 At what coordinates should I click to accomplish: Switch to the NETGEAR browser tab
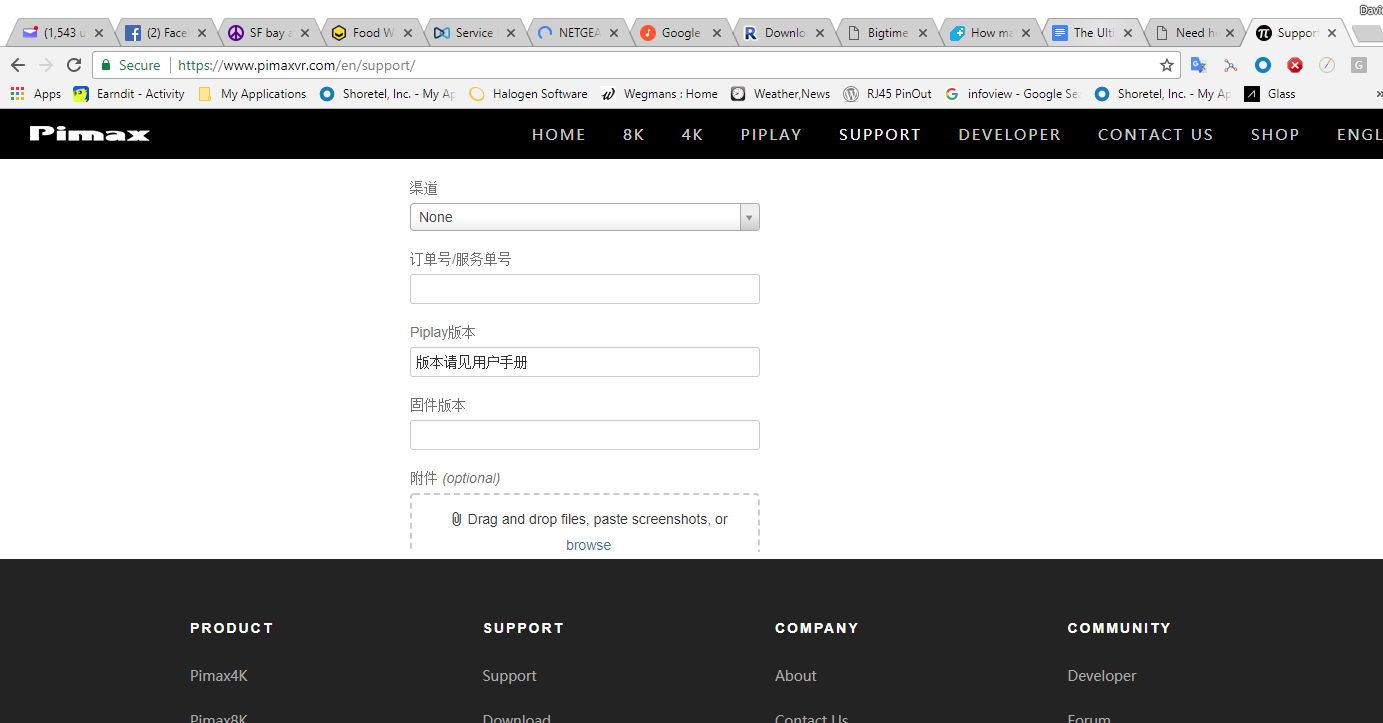coord(577,33)
